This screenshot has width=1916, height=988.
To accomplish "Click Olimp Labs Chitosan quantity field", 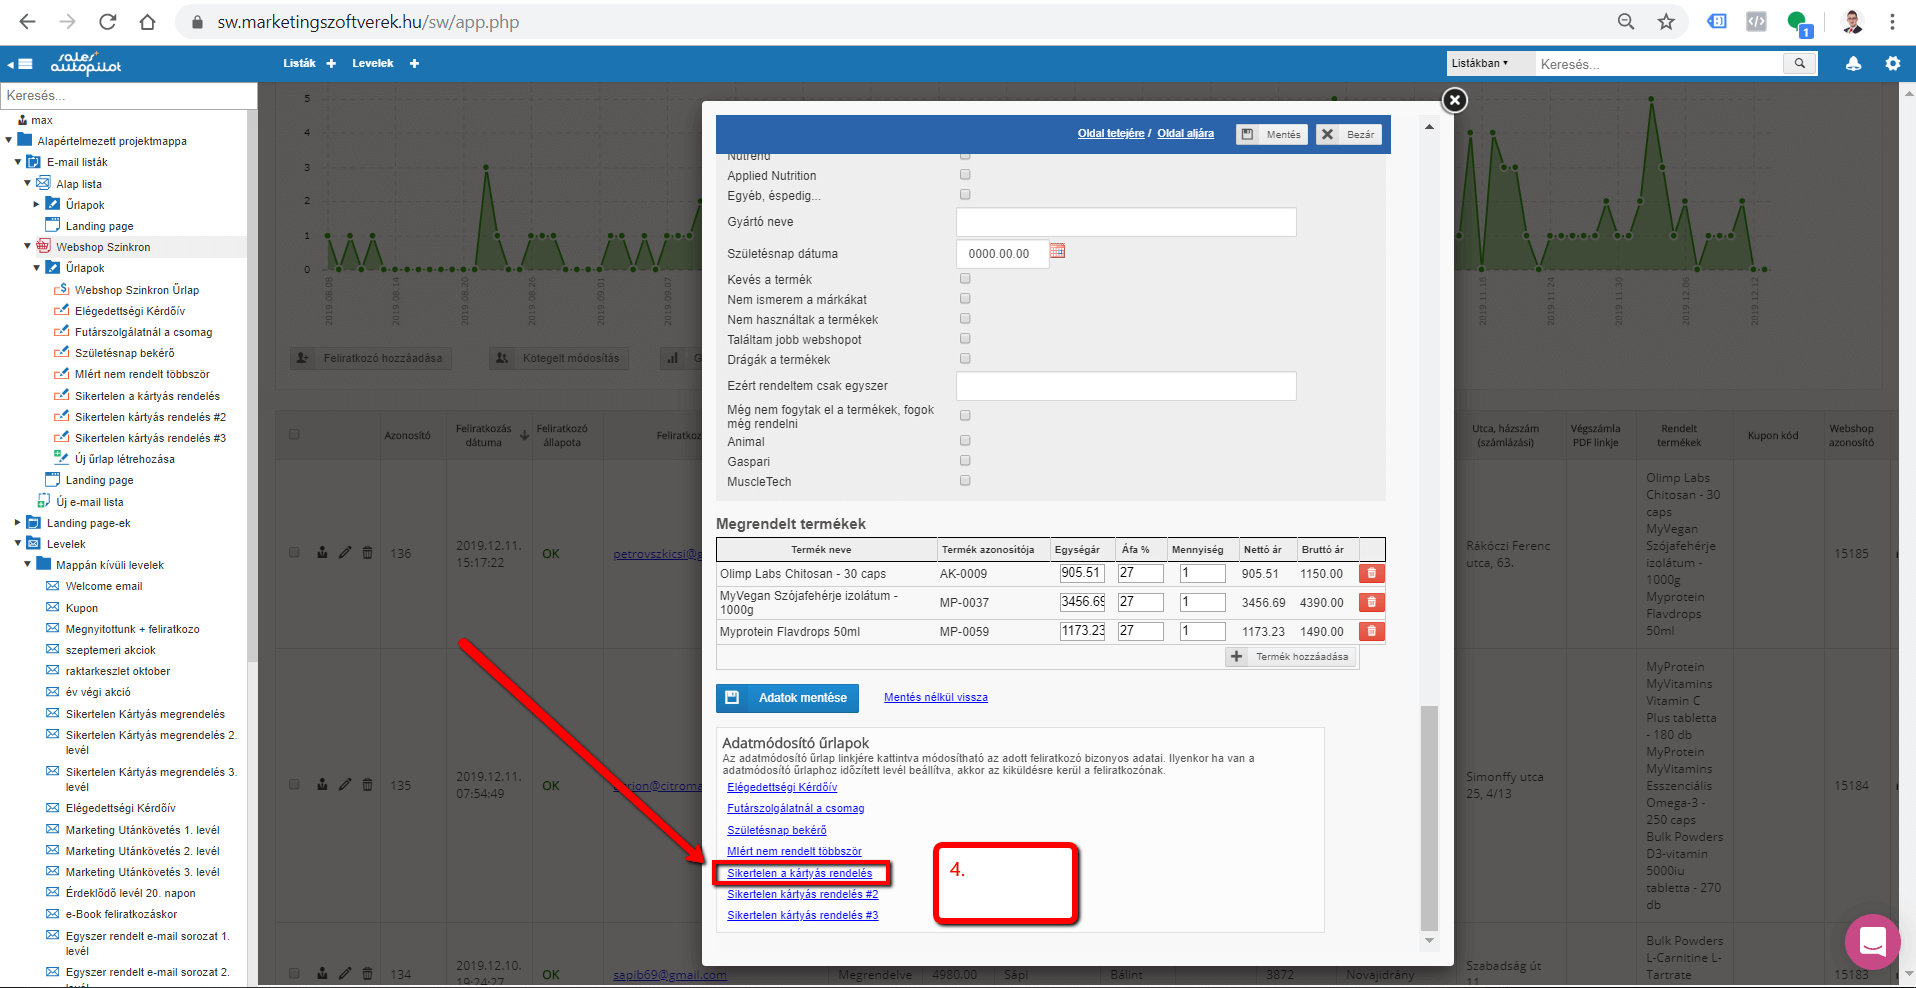I will pos(1202,573).
